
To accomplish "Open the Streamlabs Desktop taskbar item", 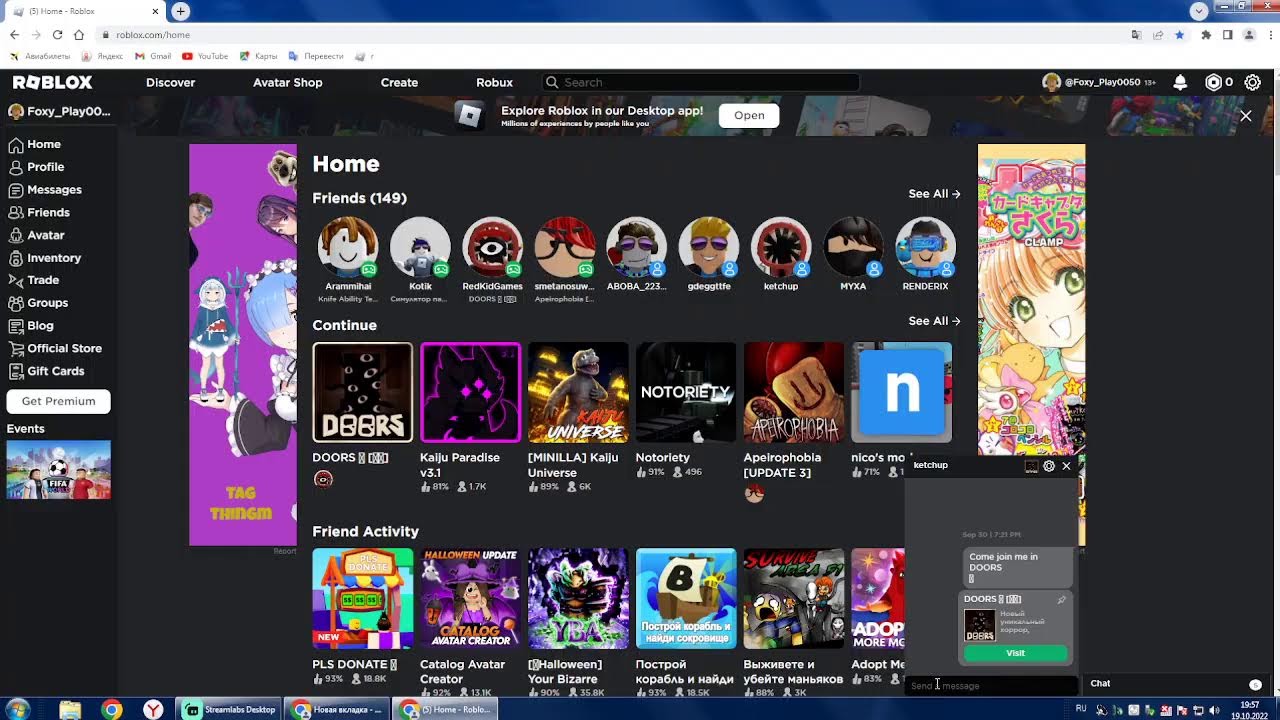I will pos(230,710).
